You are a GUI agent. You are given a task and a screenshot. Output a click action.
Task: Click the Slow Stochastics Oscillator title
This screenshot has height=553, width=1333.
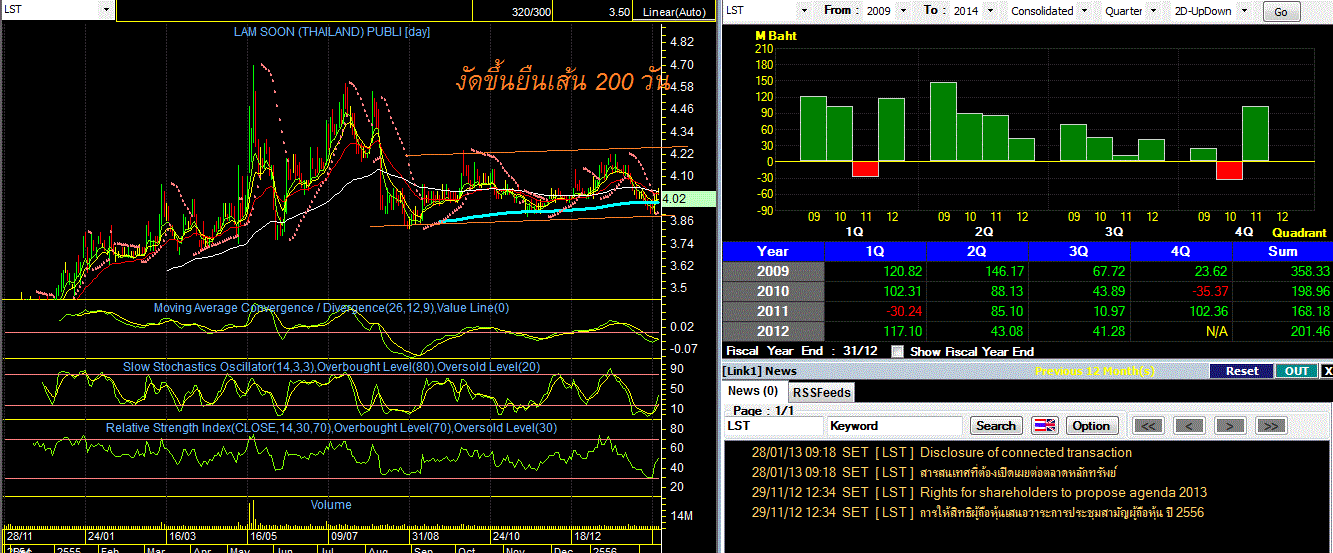[331, 367]
